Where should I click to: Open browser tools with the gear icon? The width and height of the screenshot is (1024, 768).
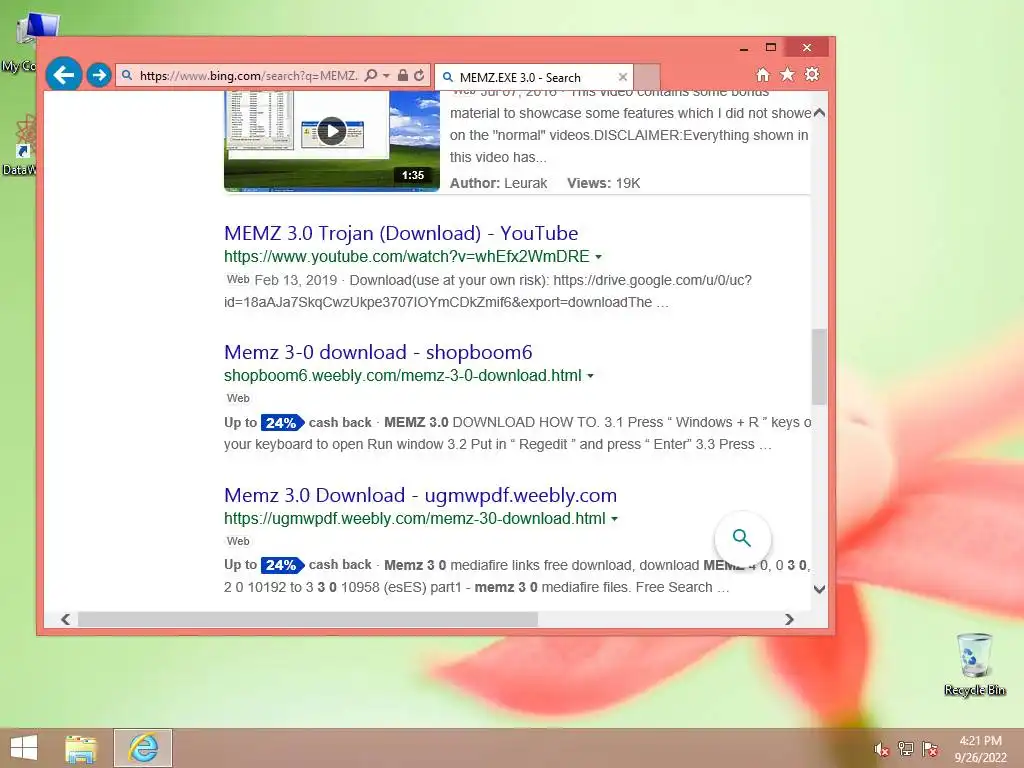[x=812, y=74]
